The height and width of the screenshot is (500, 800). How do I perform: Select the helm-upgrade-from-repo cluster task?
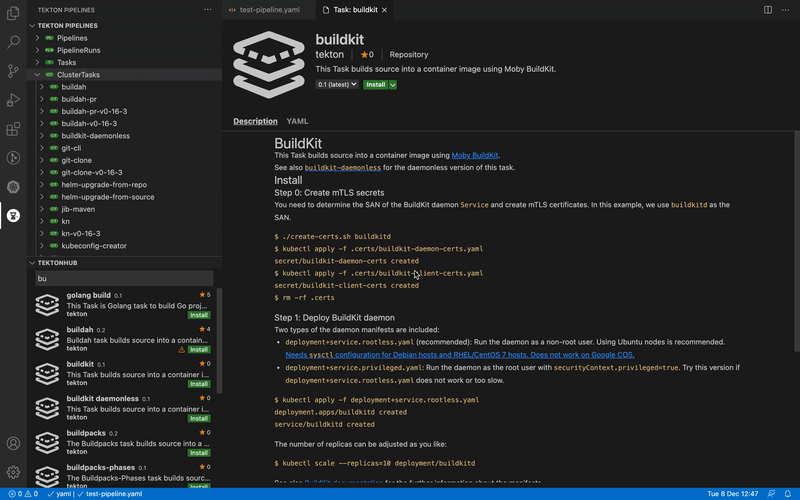click(x=104, y=185)
